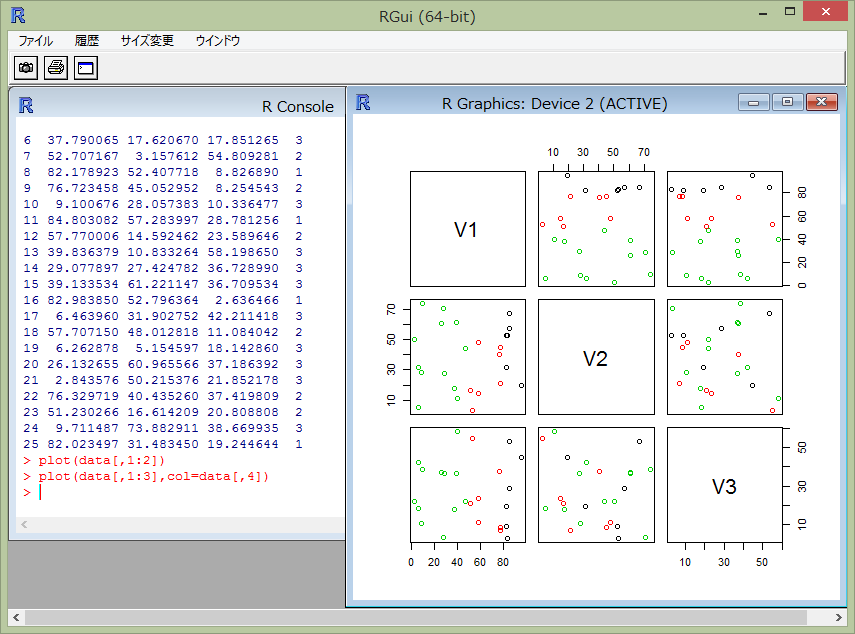Click a red data point in the bottom-left scatterplot
Image resolution: width=855 pixels, height=634 pixels.
[500, 472]
